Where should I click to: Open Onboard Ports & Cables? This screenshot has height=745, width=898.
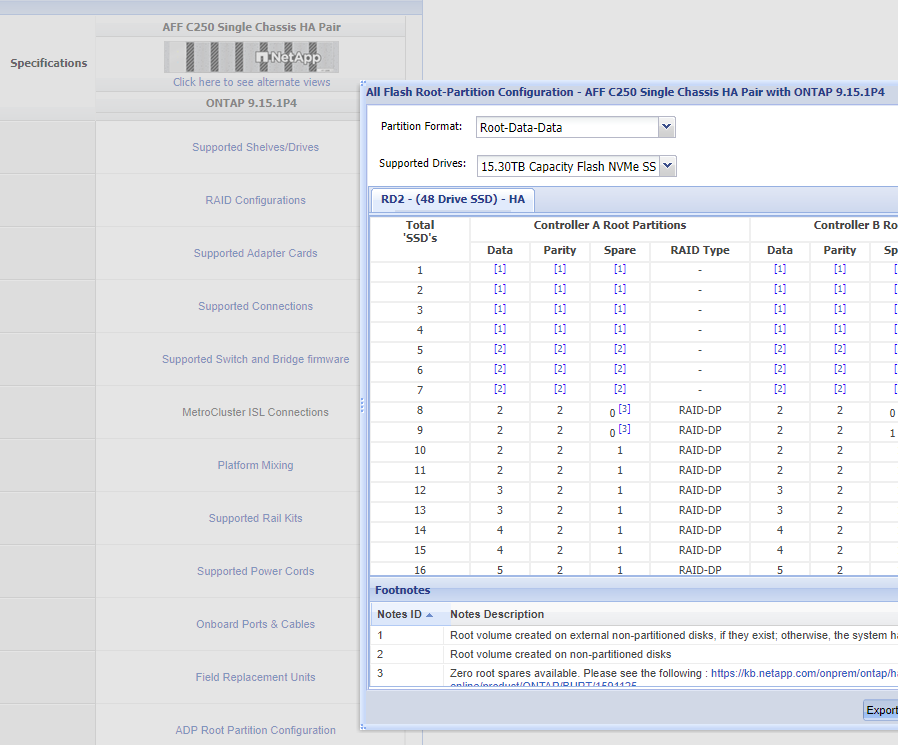coord(255,624)
